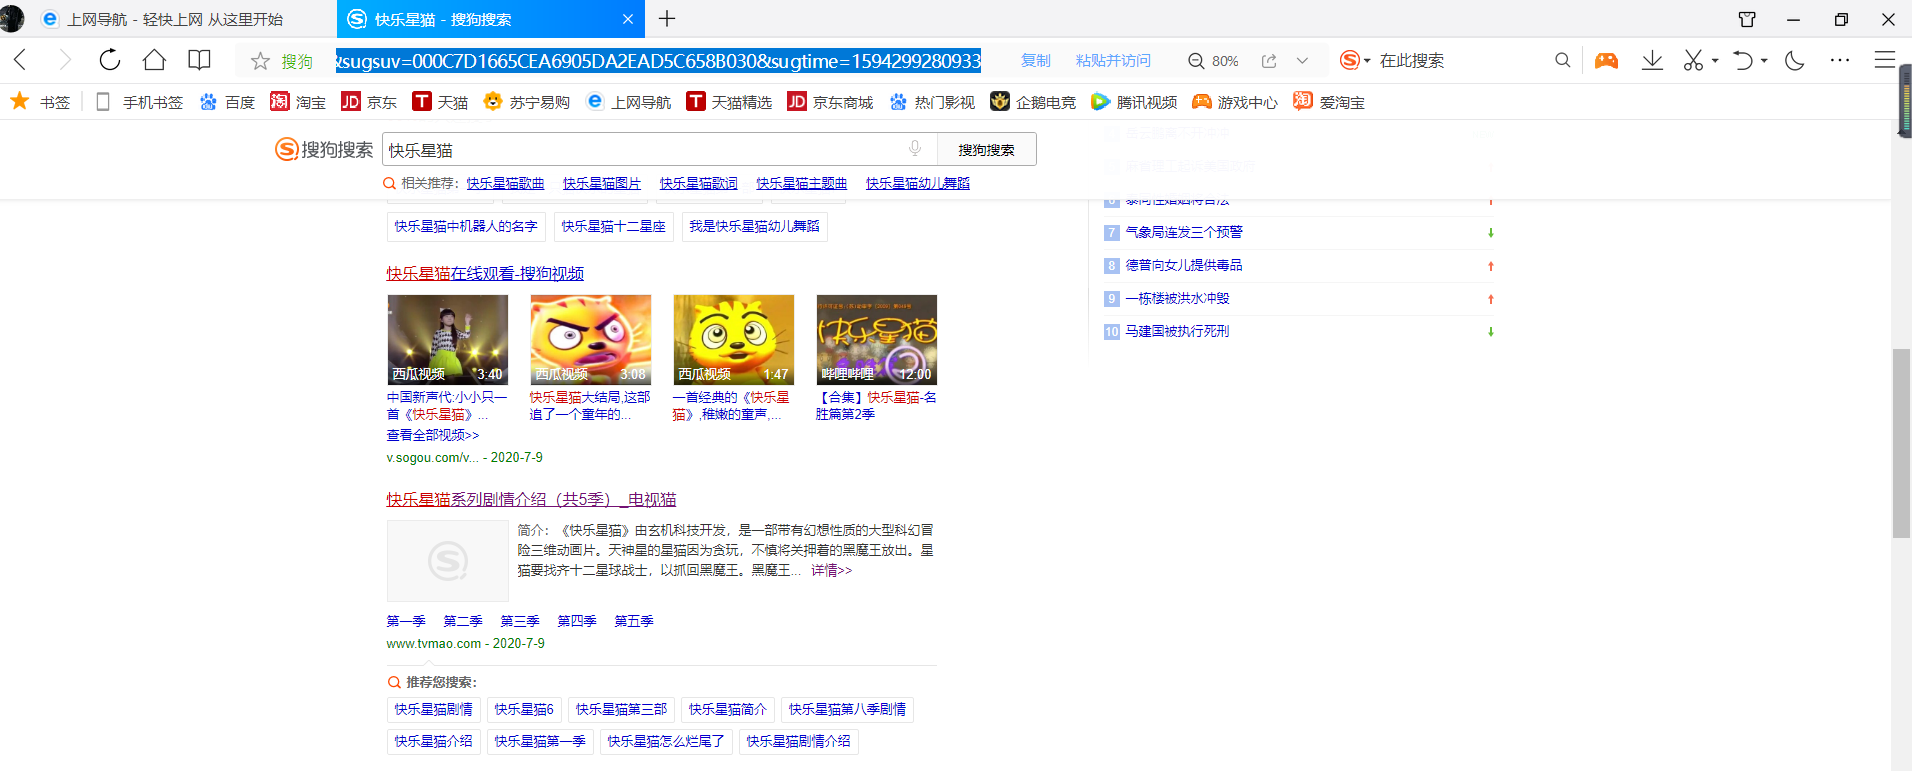The height and width of the screenshot is (771, 1912).
Task: Open the 12:00 bilibili video thumbnail
Action: coord(876,339)
